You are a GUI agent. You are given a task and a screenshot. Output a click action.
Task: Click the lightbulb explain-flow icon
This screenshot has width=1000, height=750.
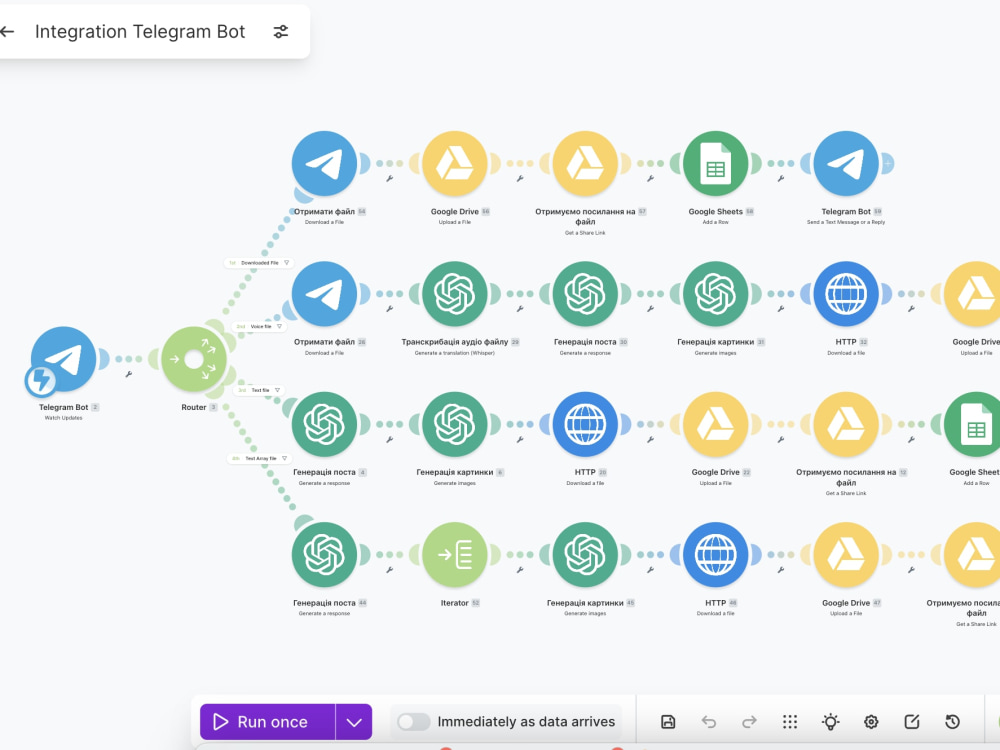[x=830, y=722]
